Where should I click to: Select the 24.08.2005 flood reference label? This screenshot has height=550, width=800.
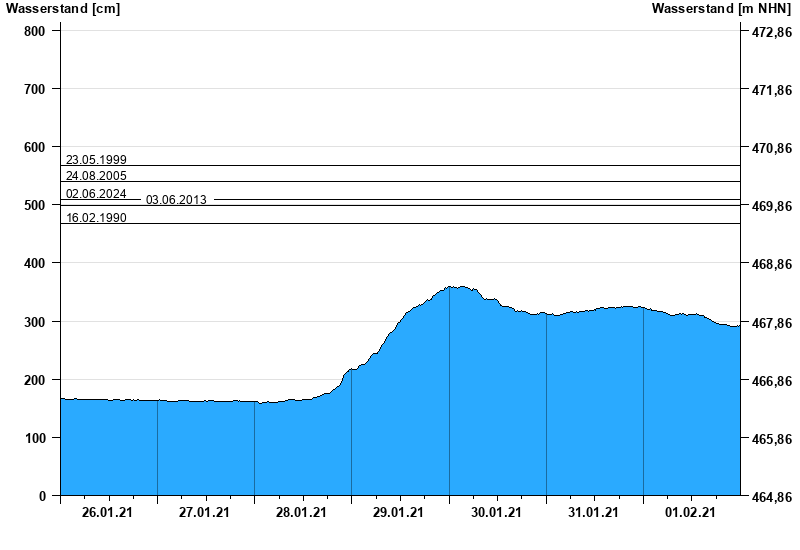96,176
